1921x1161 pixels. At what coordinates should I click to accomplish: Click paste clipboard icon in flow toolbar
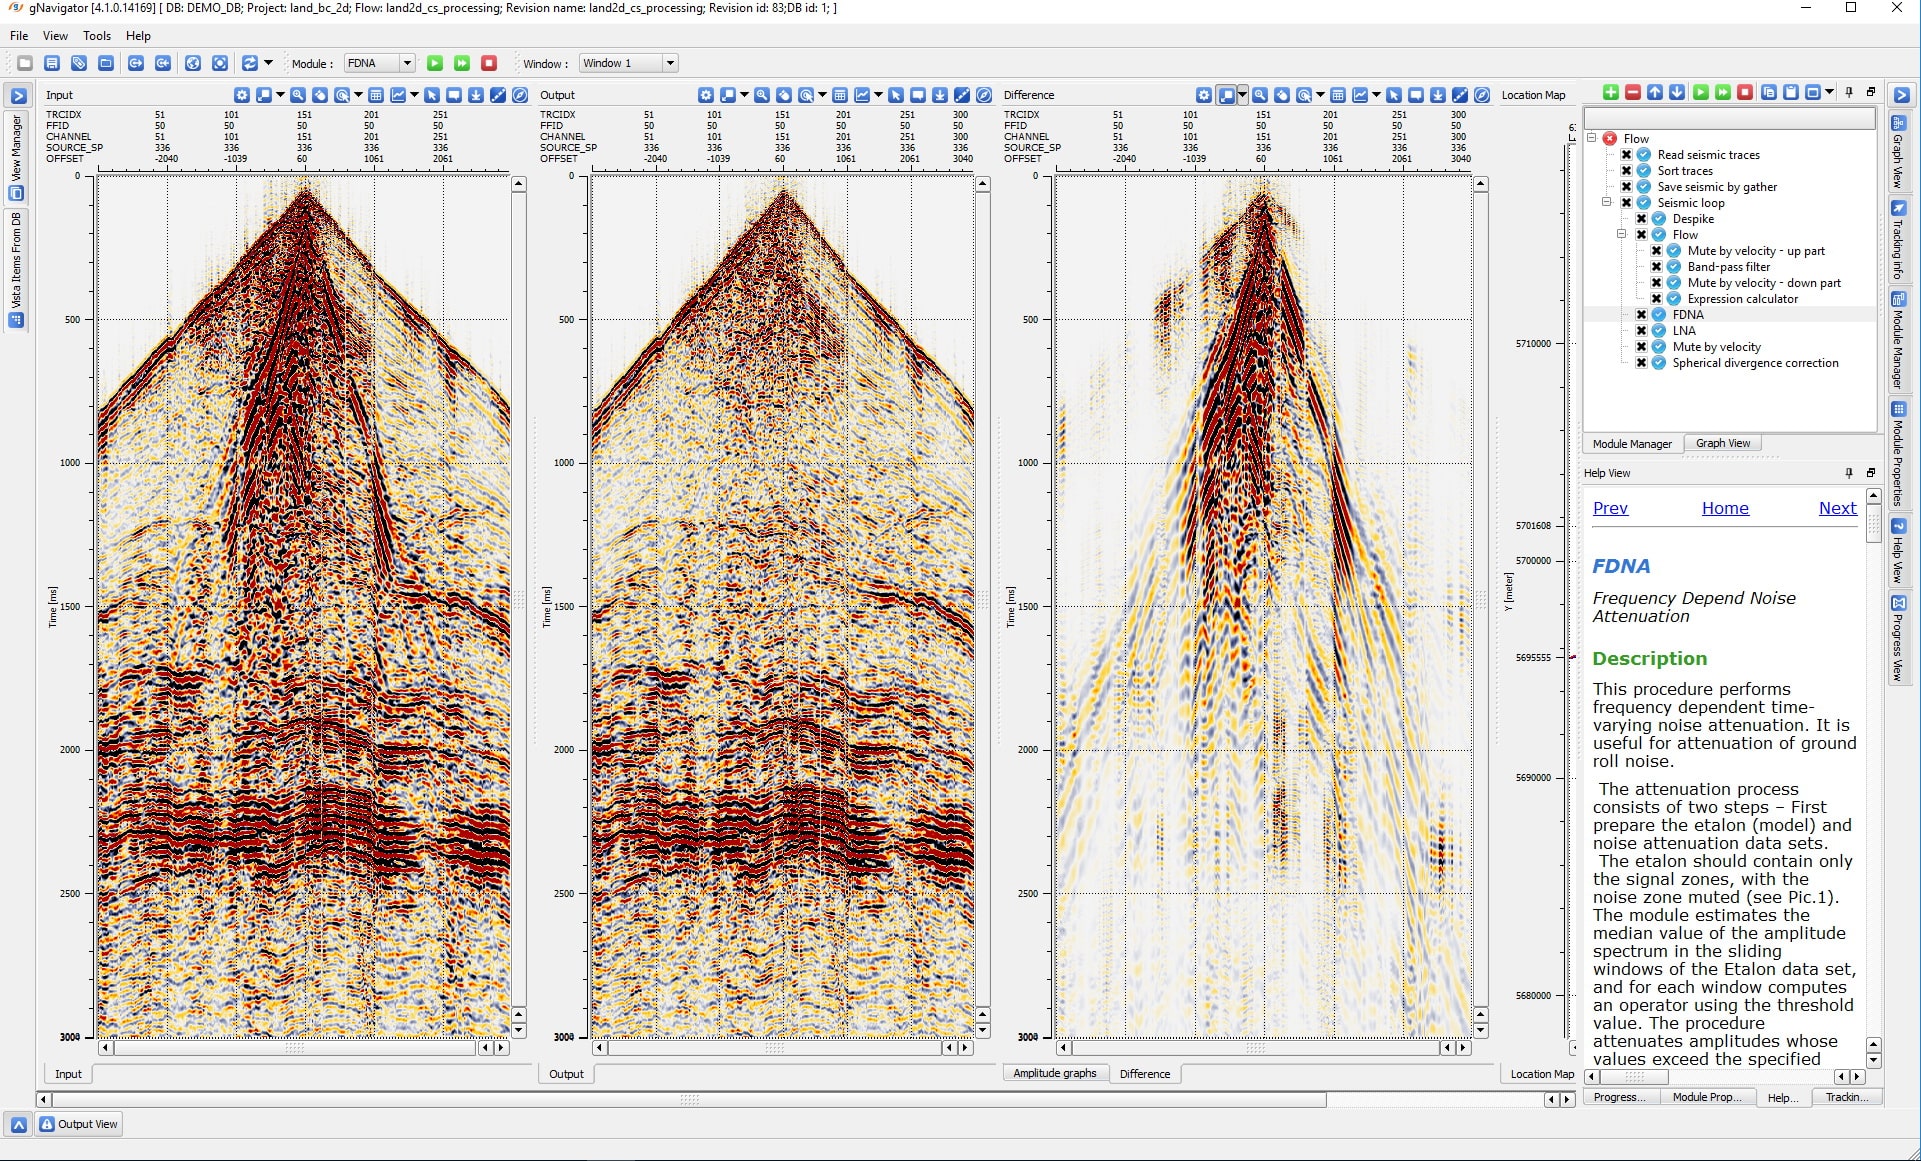tap(1791, 93)
